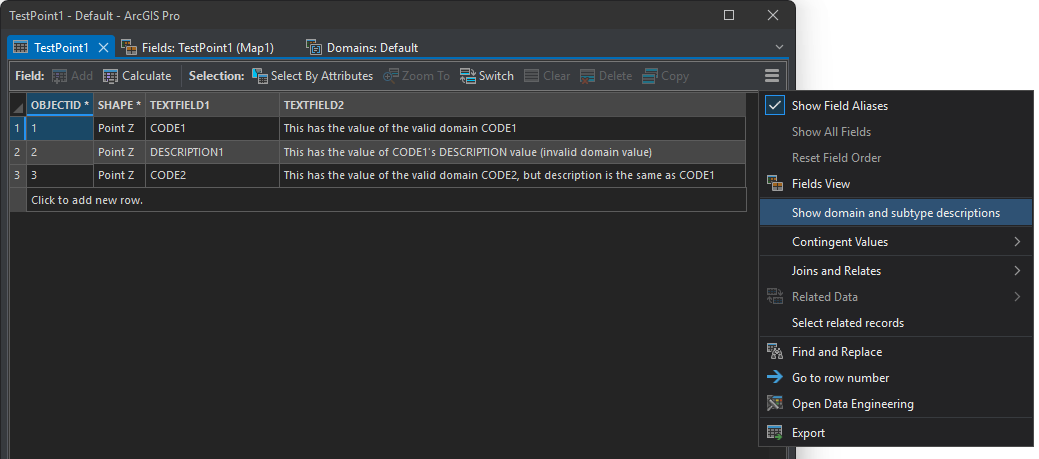The height and width of the screenshot is (459, 1039).
Task: Click 'valid domain CODE1' description cell
Action: tap(512, 128)
